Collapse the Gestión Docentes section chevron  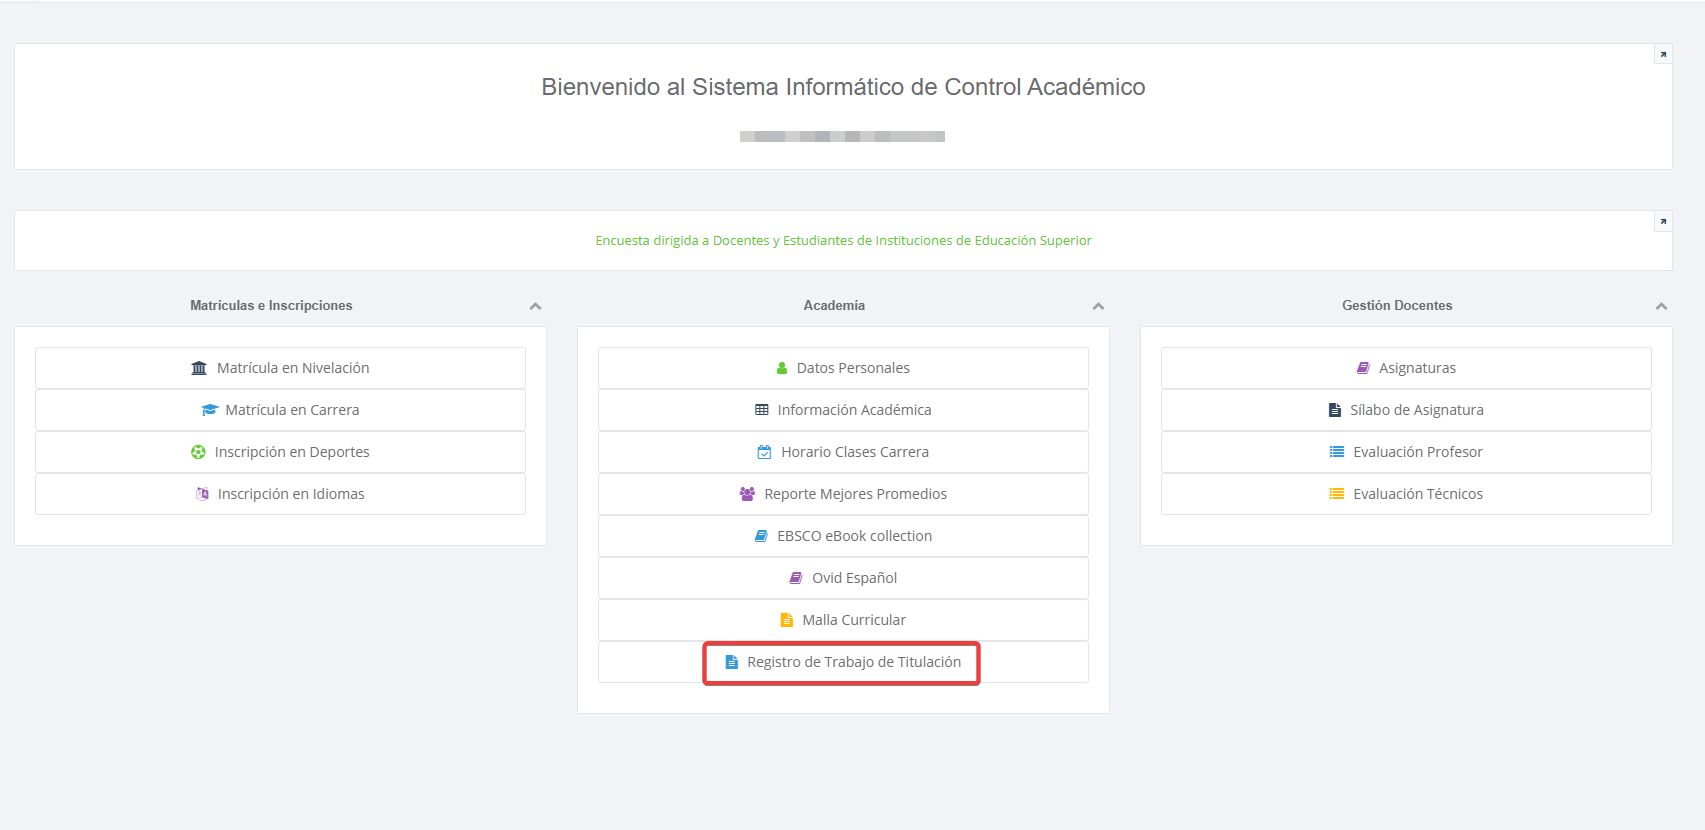[x=1661, y=306]
